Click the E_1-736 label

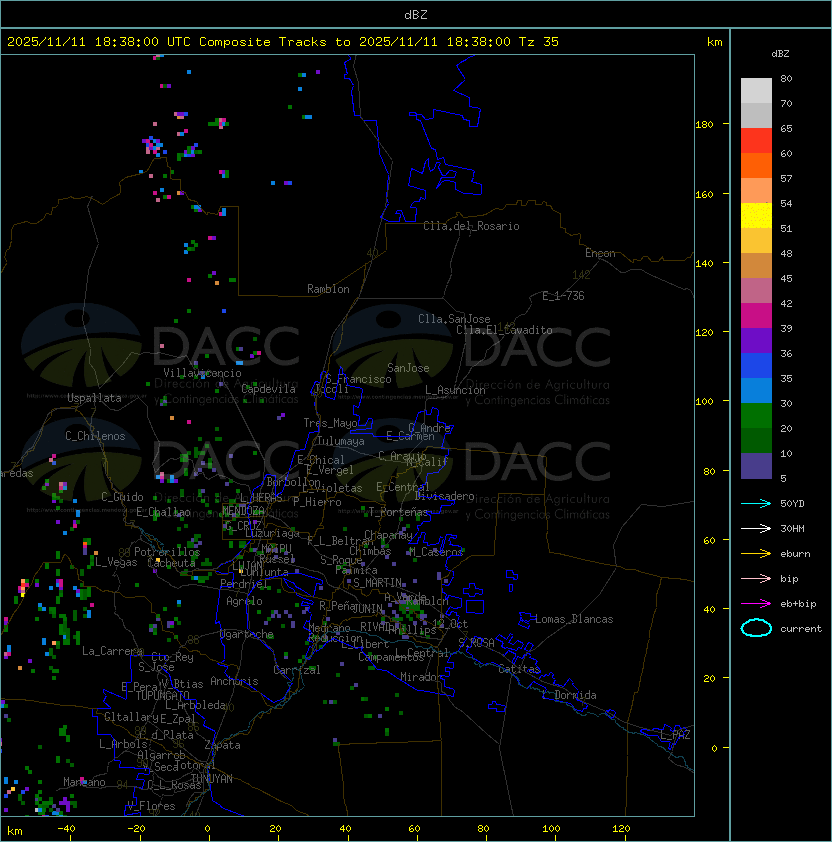(x=563, y=296)
